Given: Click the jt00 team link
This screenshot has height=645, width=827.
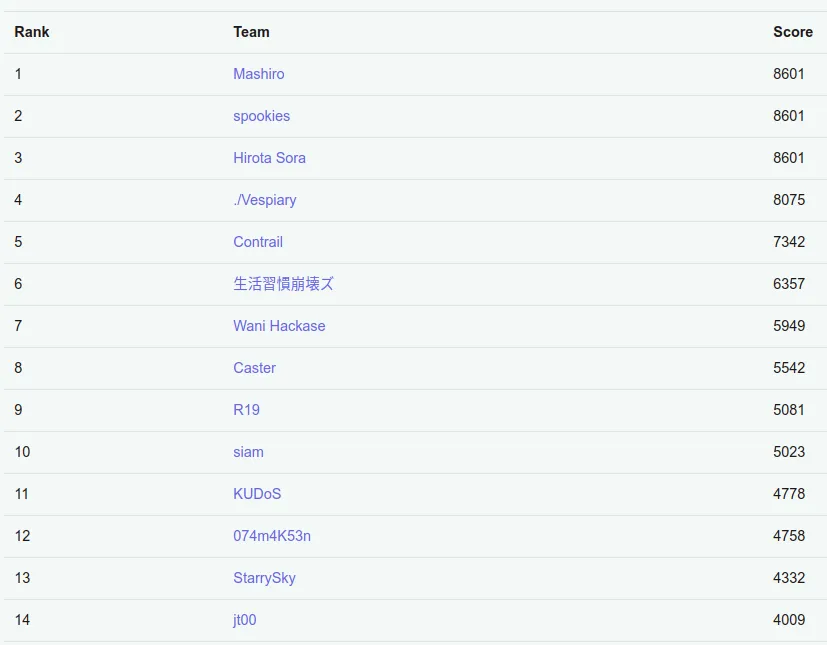Looking at the screenshot, I should (244, 620).
